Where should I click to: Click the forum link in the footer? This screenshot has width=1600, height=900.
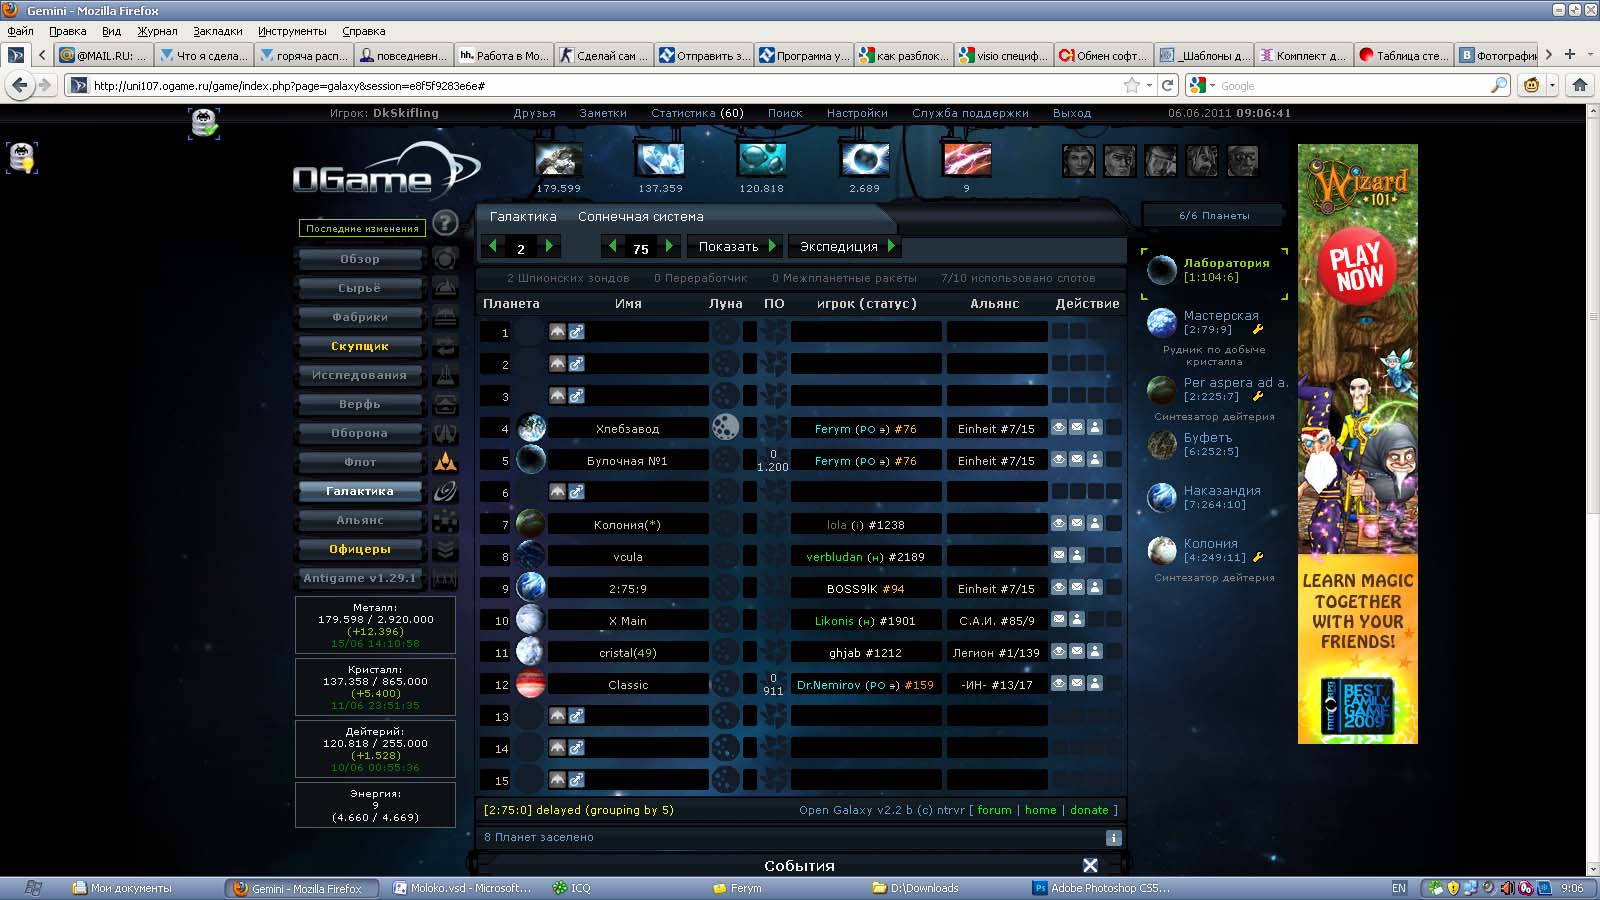(994, 810)
